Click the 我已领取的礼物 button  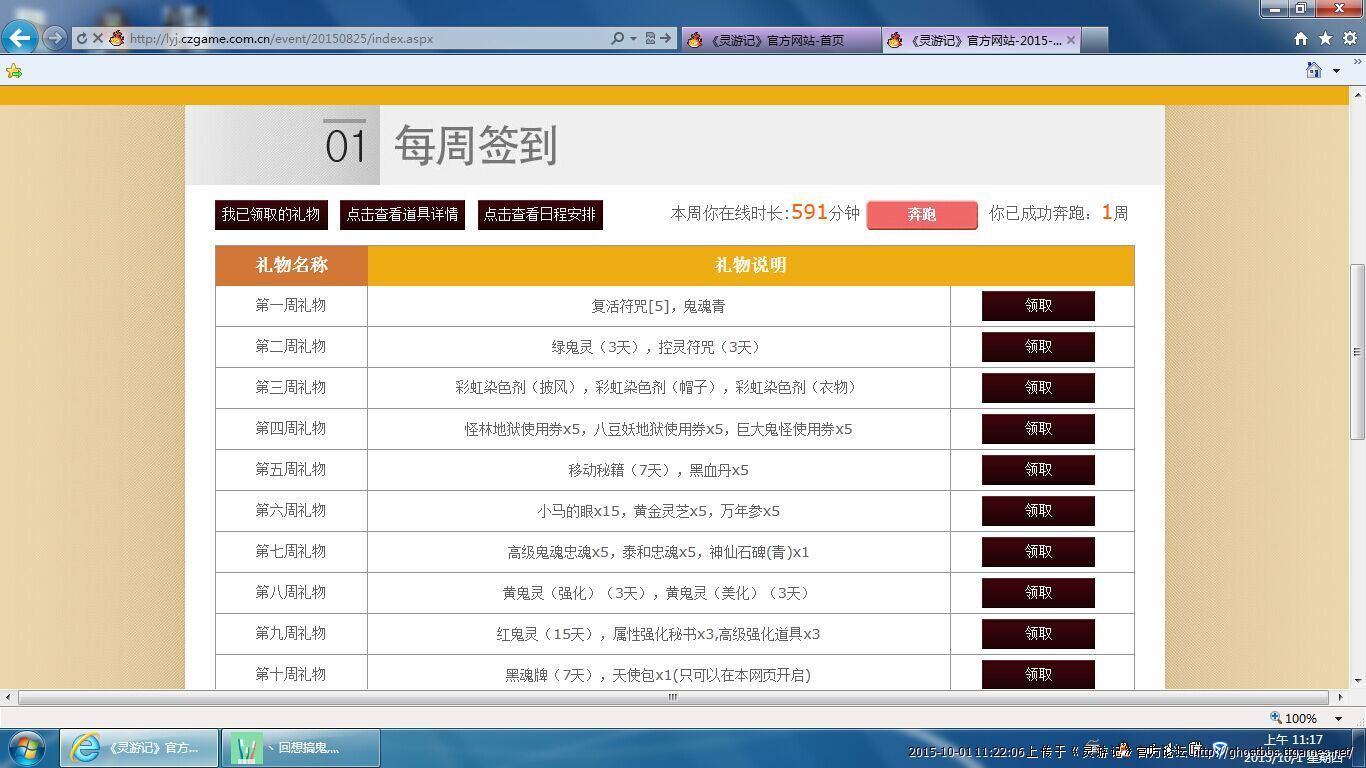coord(271,215)
